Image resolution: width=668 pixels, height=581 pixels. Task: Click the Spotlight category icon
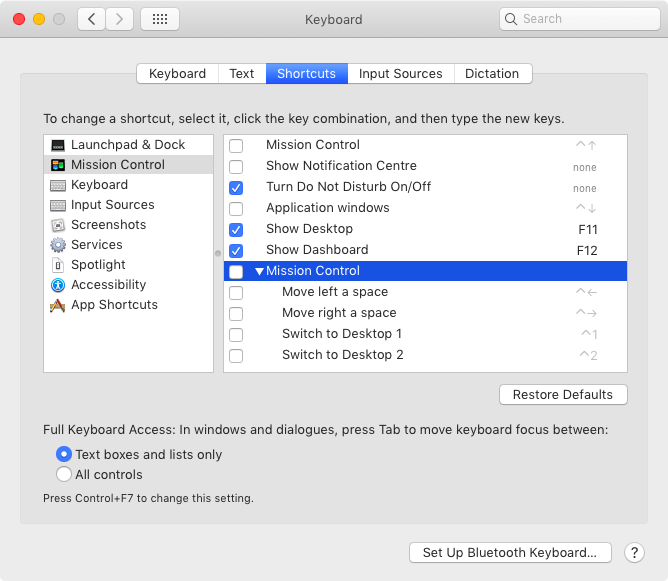point(58,265)
